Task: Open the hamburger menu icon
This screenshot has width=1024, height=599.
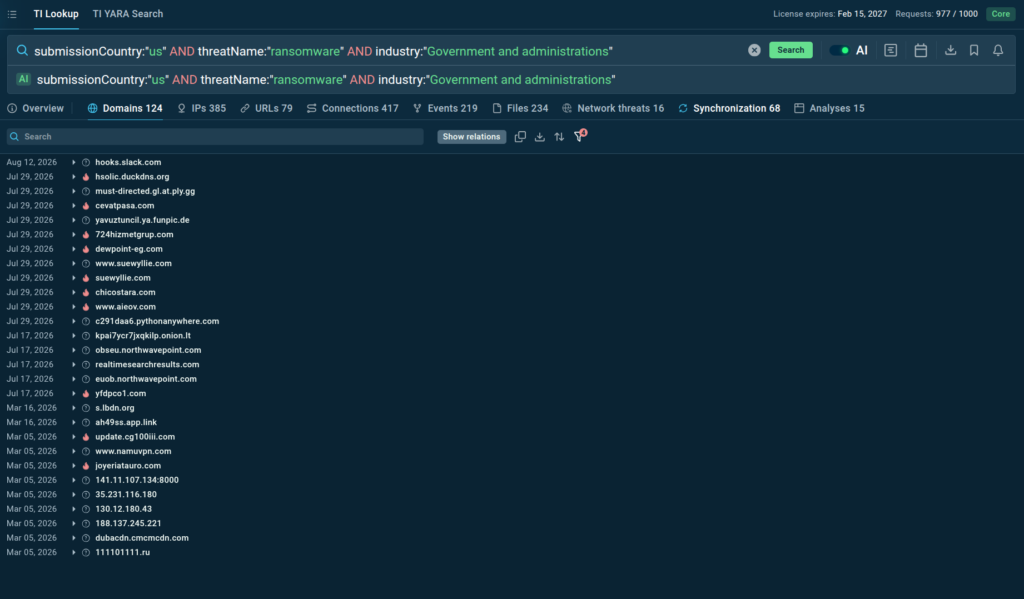Action: [x=12, y=14]
